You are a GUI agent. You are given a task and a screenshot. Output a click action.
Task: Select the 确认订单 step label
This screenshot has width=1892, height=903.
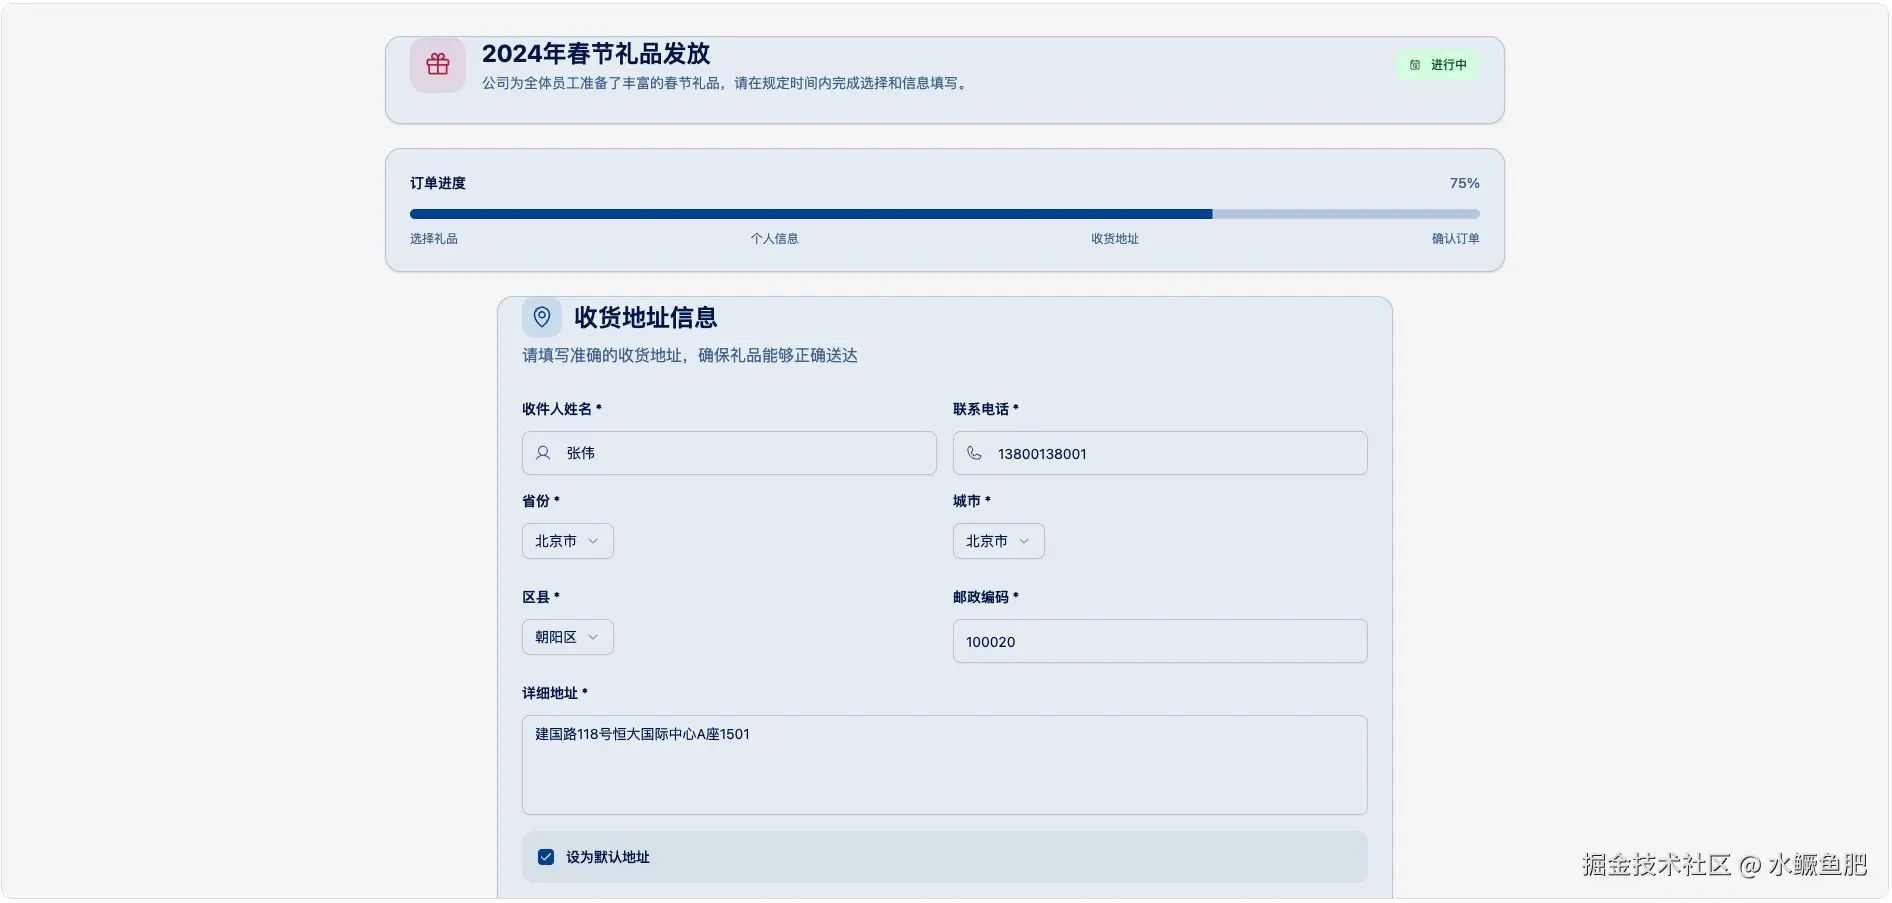[x=1455, y=239]
